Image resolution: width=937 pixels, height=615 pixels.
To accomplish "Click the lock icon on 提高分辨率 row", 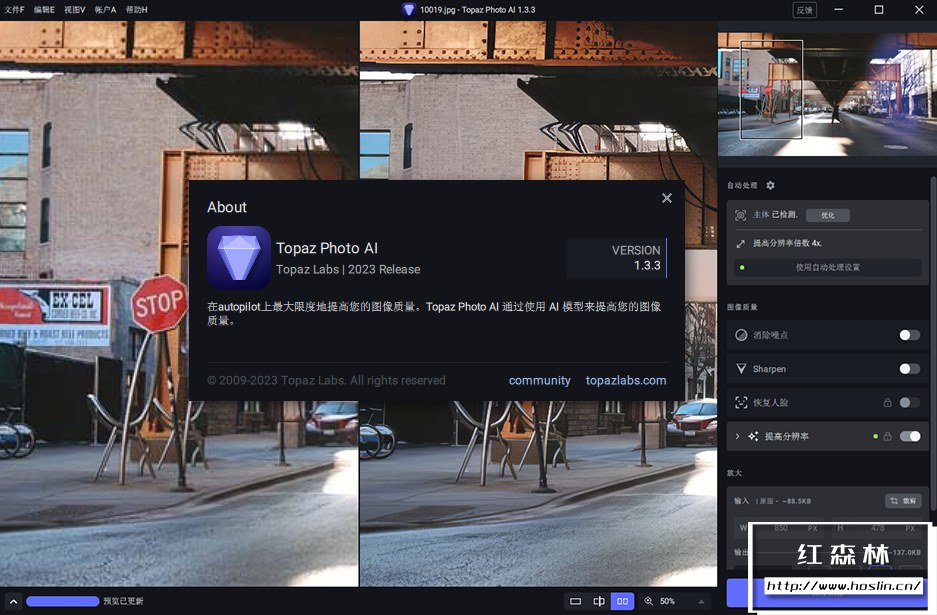I will coord(887,436).
